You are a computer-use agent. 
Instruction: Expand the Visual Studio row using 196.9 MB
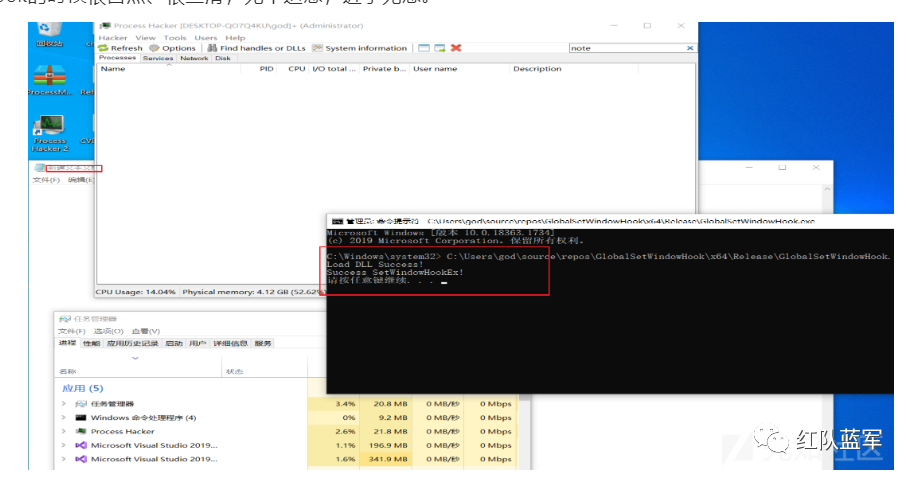63,446
